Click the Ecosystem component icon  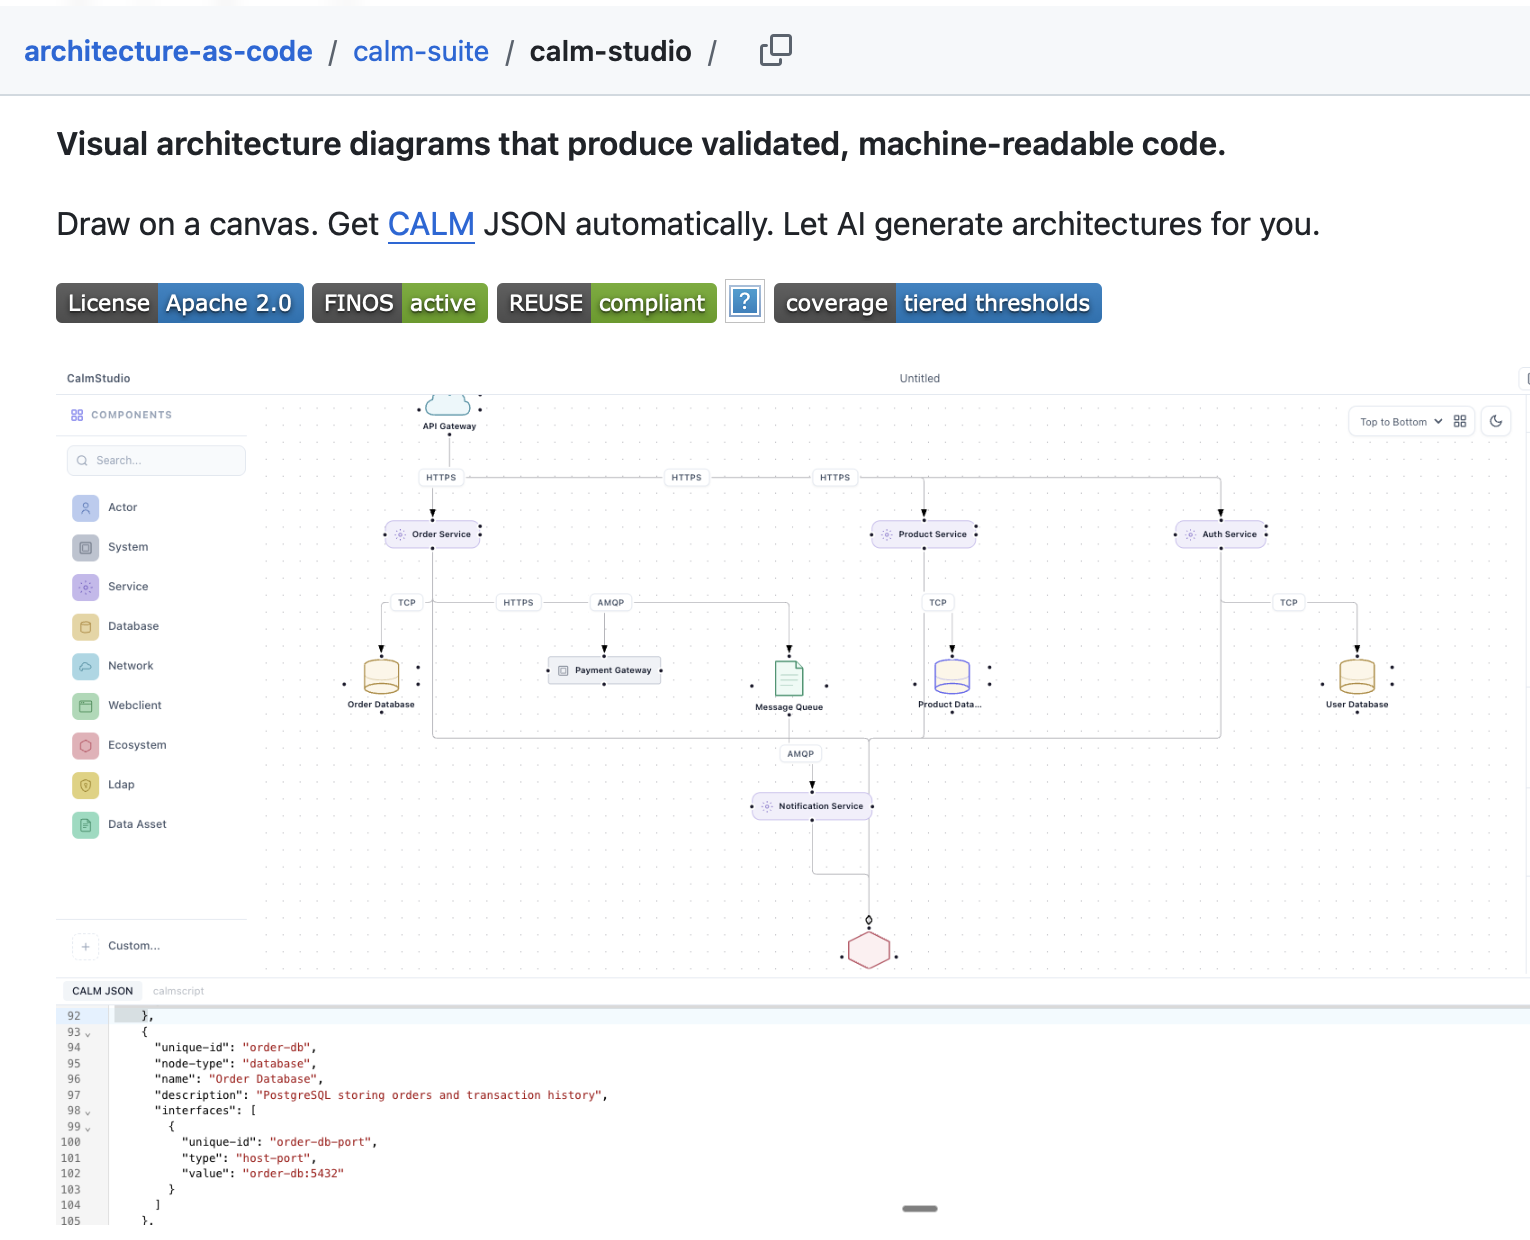pyautogui.click(x=86, y=746)
